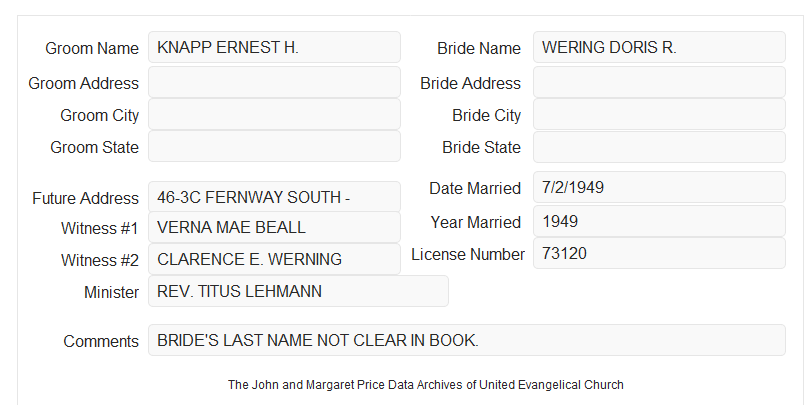This screenshot has width=805, height=405.
Task: Click the Groom Name label
Action: click(x=92, y=48)
